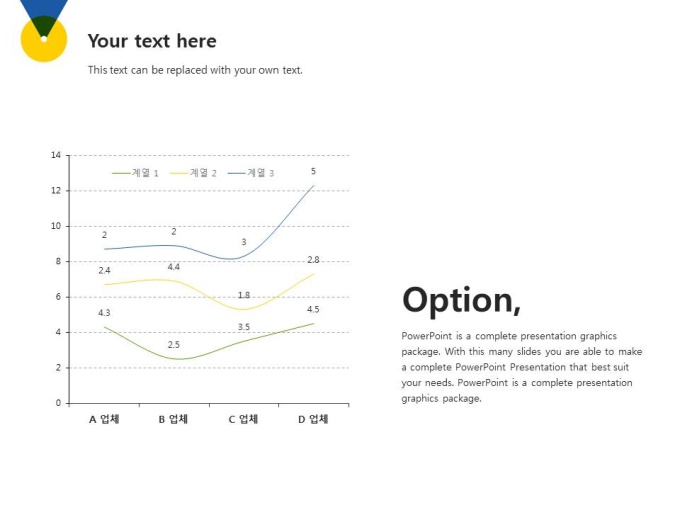
Task: Select the 2.5 data label on green line
Action: coord(173,345)
